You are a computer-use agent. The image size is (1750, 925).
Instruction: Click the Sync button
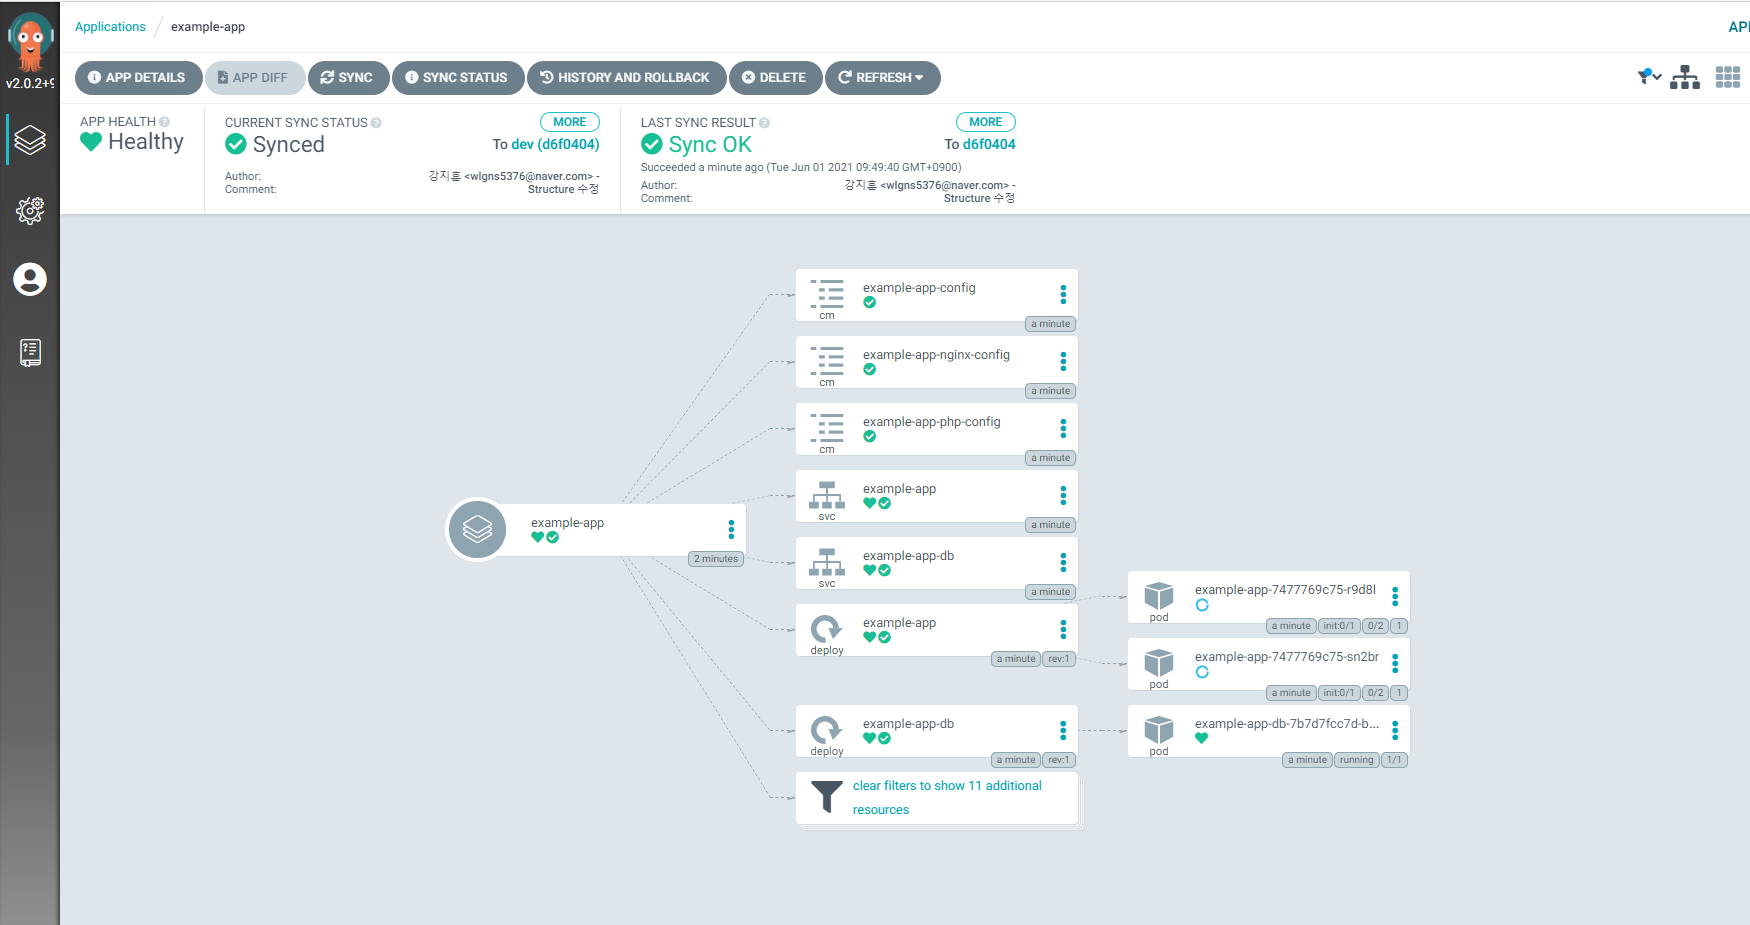348,77
